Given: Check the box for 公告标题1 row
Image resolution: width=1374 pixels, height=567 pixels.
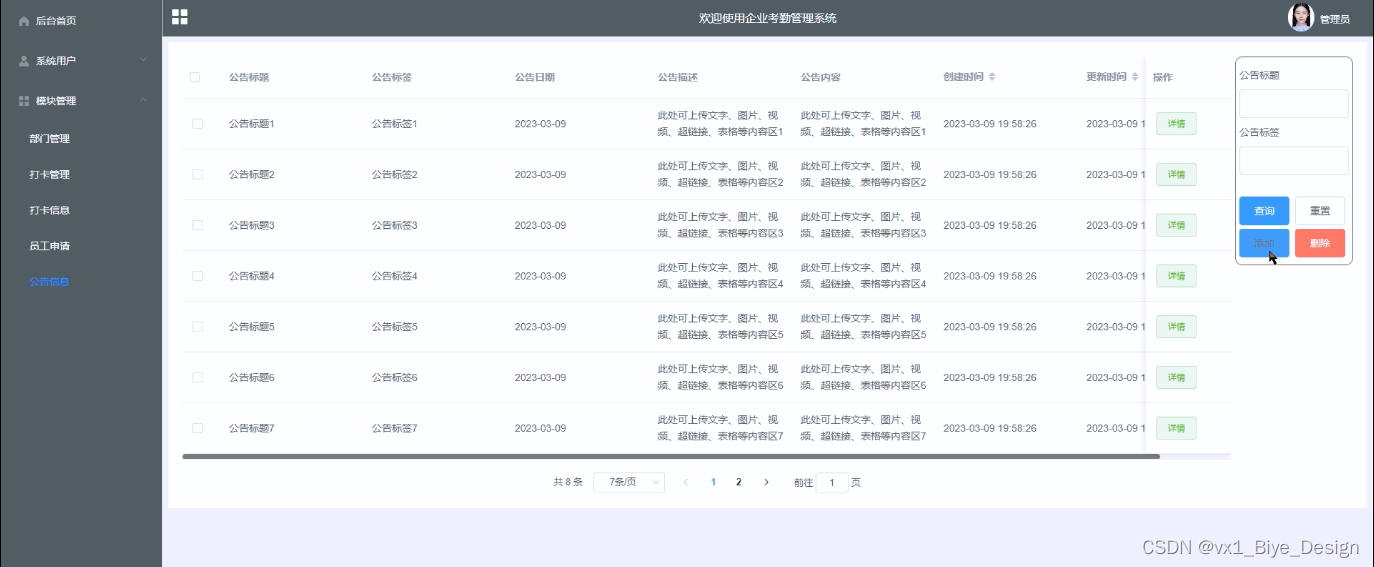Looking at the screenshot, I should pos(197,124).
